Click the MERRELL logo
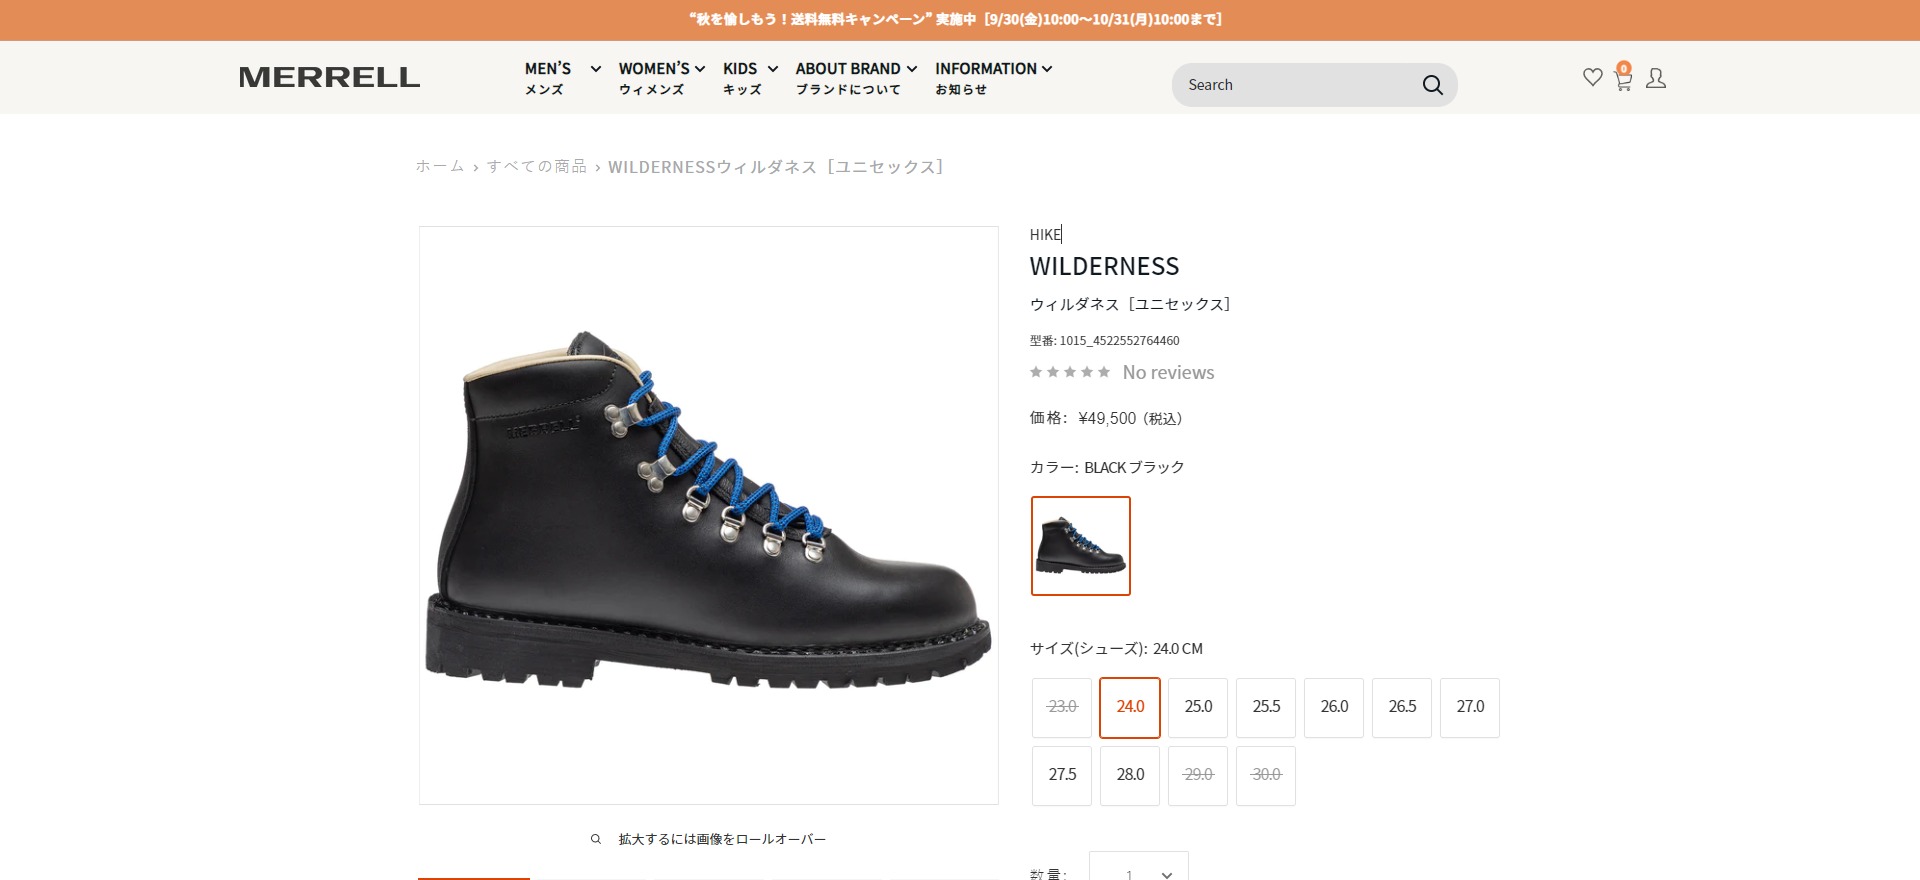The image size is (1920, 880). coord(329,77)
